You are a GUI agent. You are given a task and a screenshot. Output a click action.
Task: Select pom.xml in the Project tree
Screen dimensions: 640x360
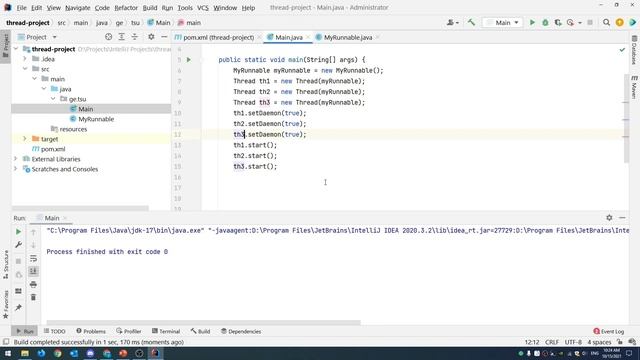pos(53,149)
